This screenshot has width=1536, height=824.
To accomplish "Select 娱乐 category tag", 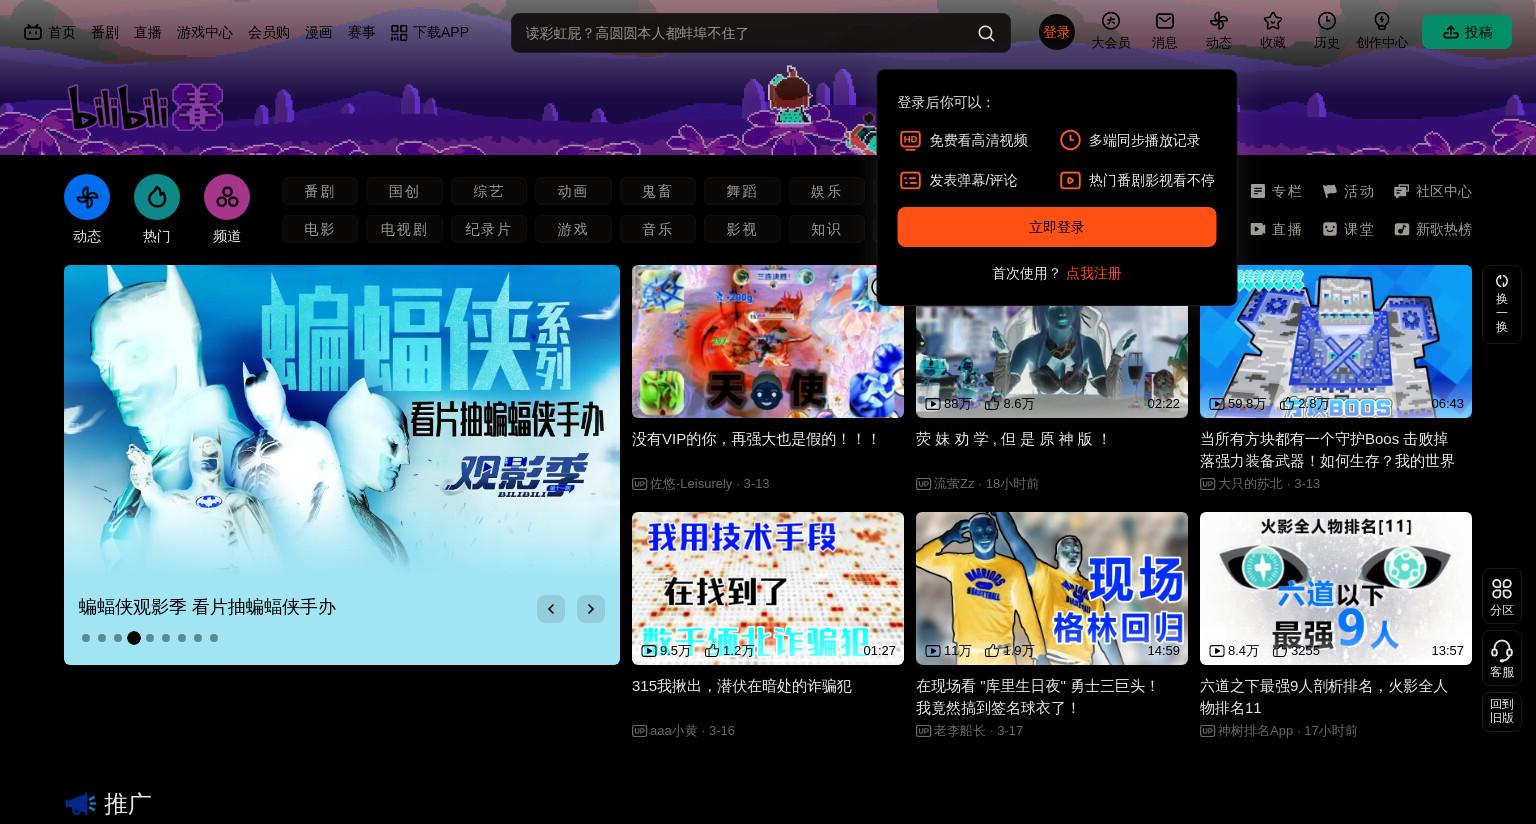I will pyautogui.click(x=826, y=191).
